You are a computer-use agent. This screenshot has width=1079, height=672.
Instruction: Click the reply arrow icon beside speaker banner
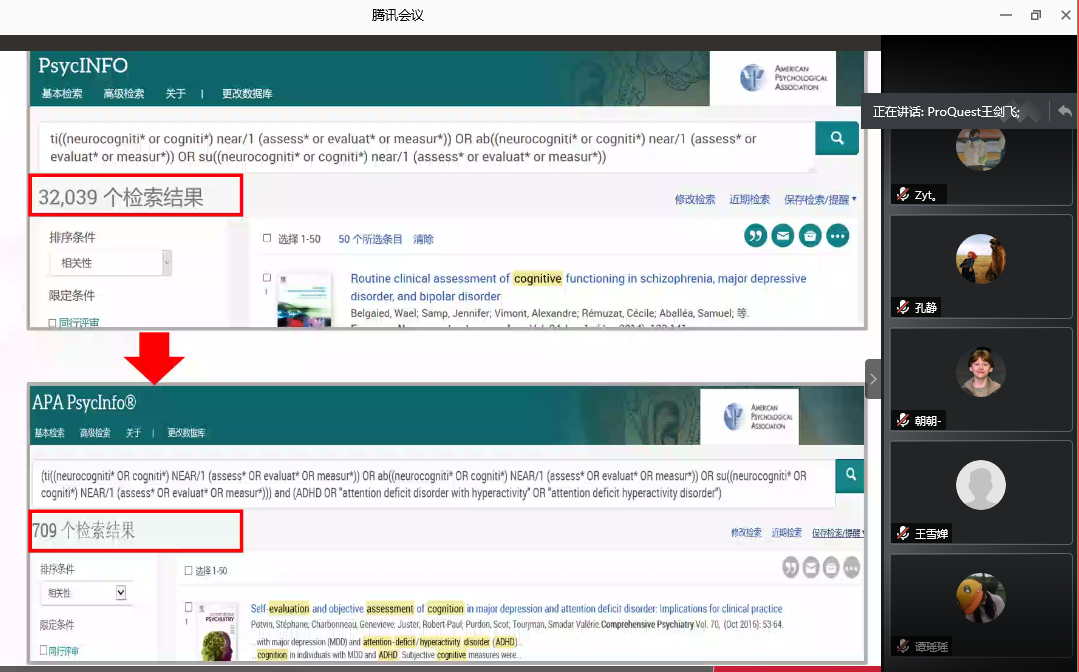pos(1065,111)
